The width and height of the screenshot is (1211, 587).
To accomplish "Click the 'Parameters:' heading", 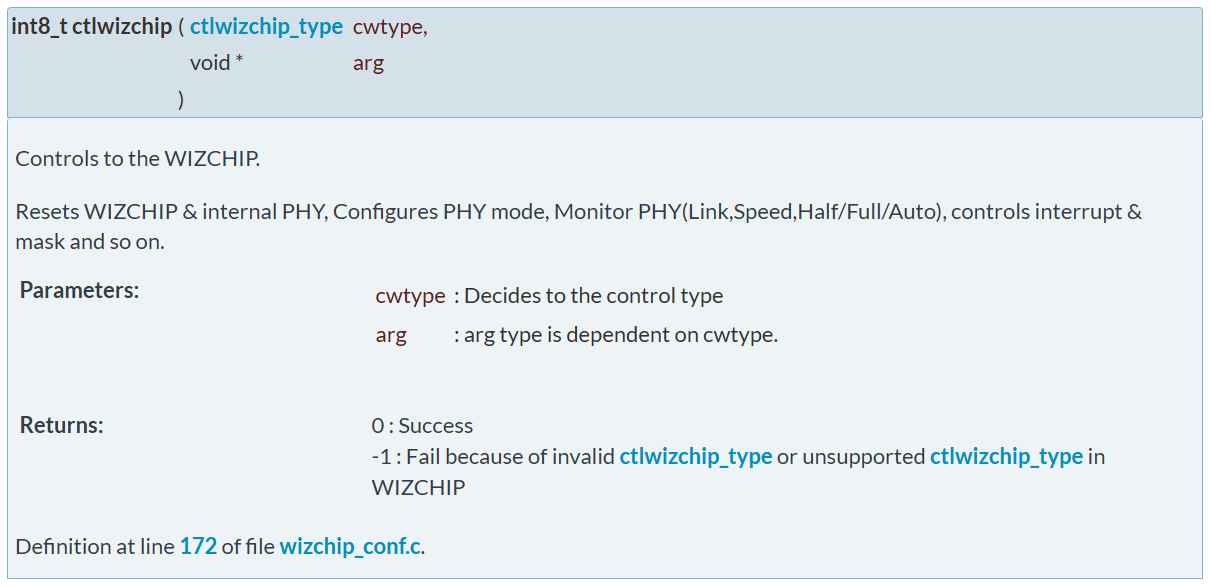I will click(x=79, y=291).
